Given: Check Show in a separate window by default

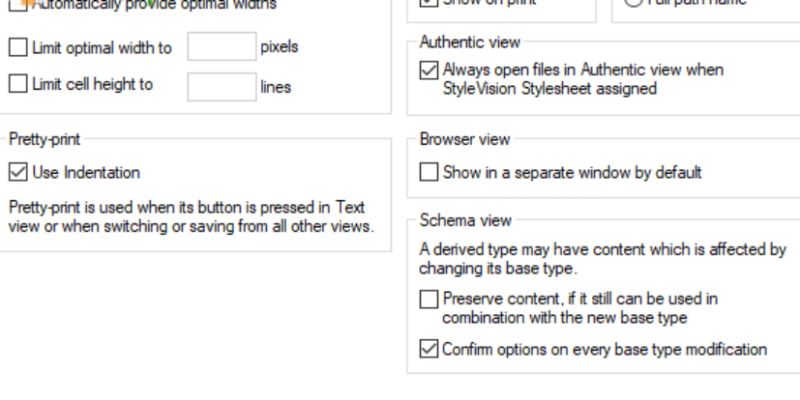Looking at the screenshot, I should click(x=429, y=172).
